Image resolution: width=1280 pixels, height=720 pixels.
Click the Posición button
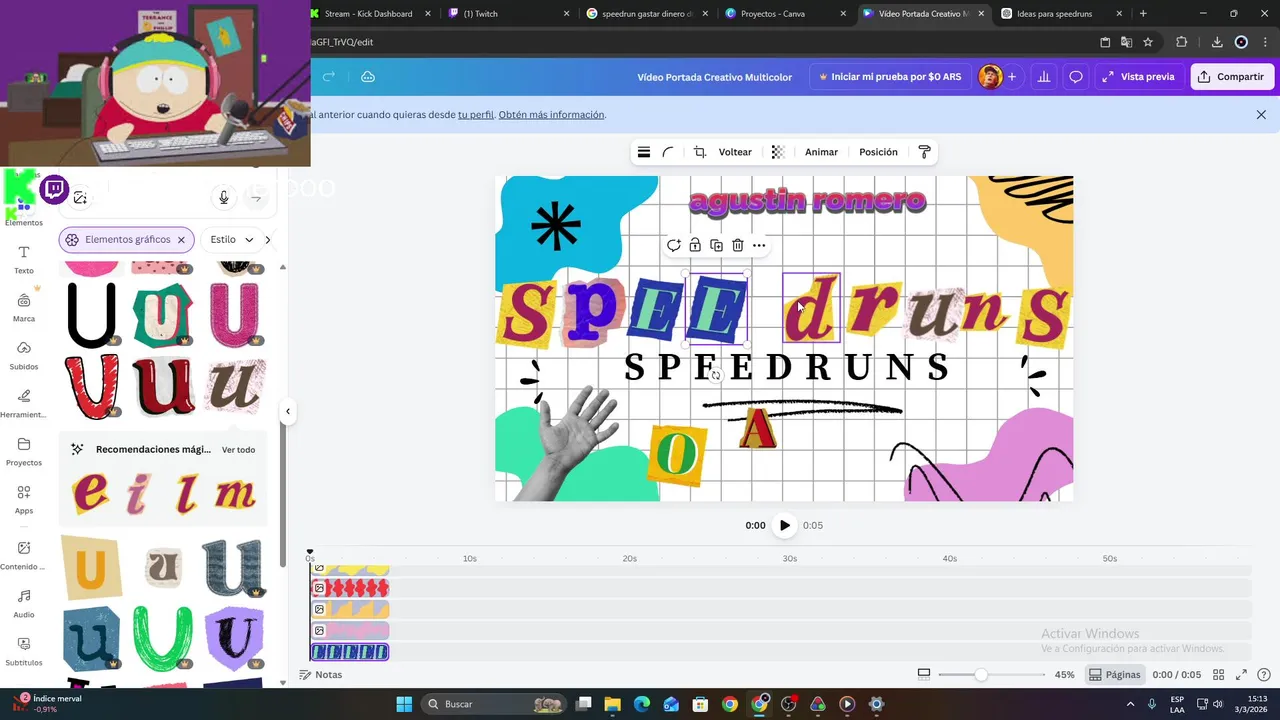point(878,152)
